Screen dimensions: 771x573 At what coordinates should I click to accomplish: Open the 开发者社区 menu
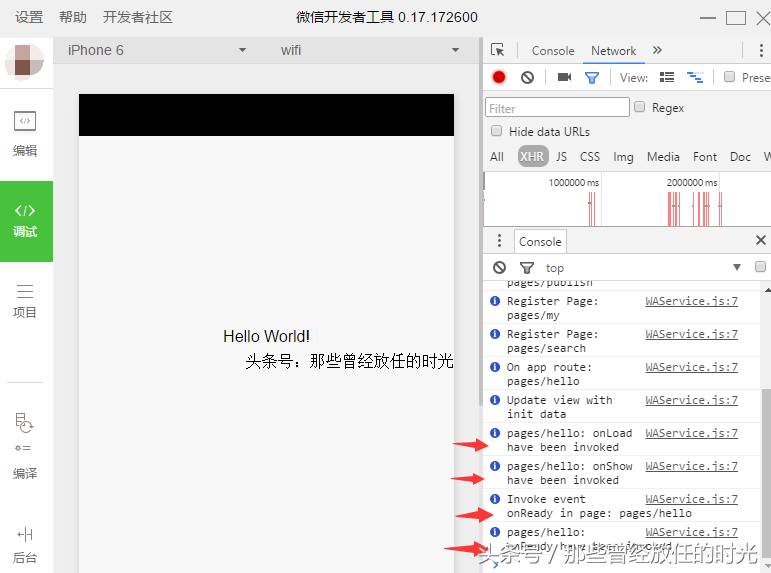tap(138, 17)
